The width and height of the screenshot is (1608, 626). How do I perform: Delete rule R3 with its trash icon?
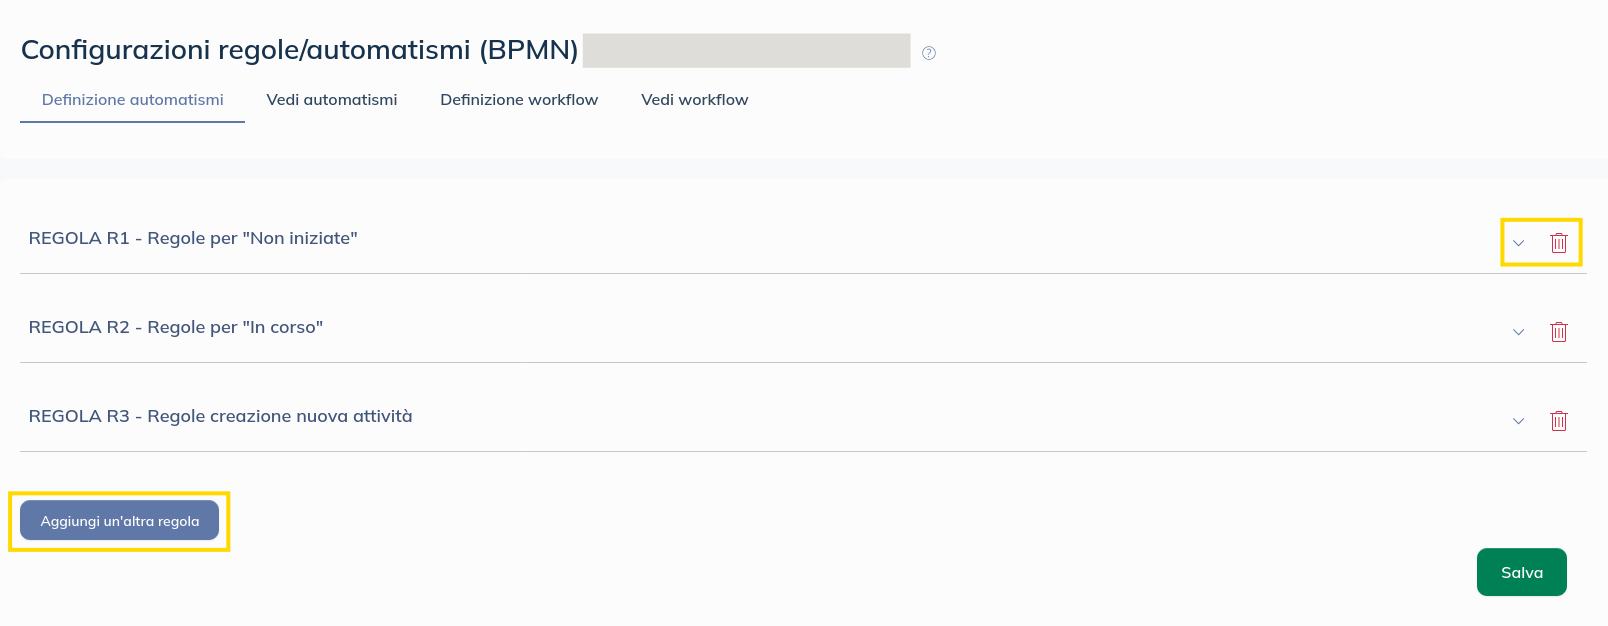[1558, 421]
